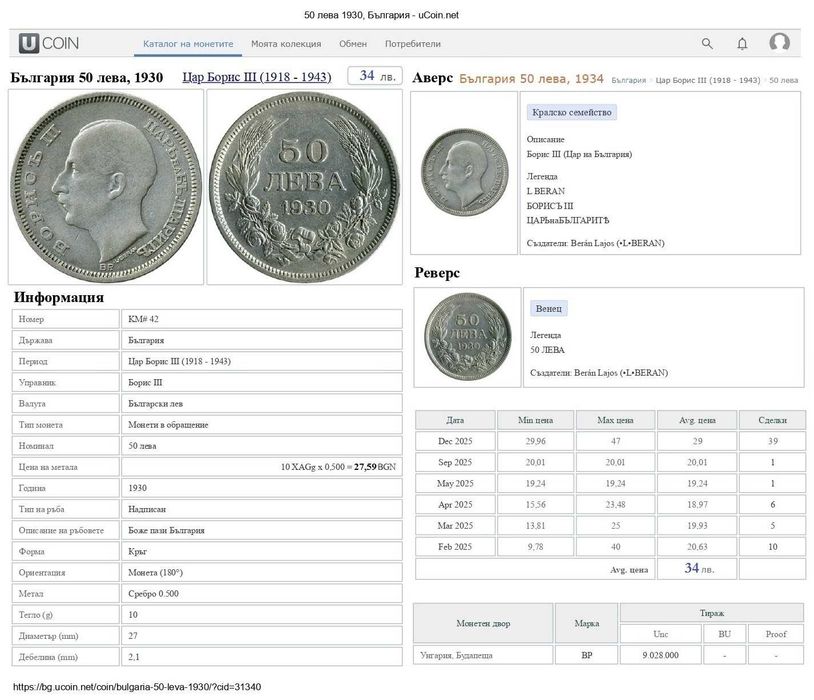The height and width of the screenshot is (700, 814).
Task: Select the Mar 2025 price row date
Action: click(x=455, y=526)
